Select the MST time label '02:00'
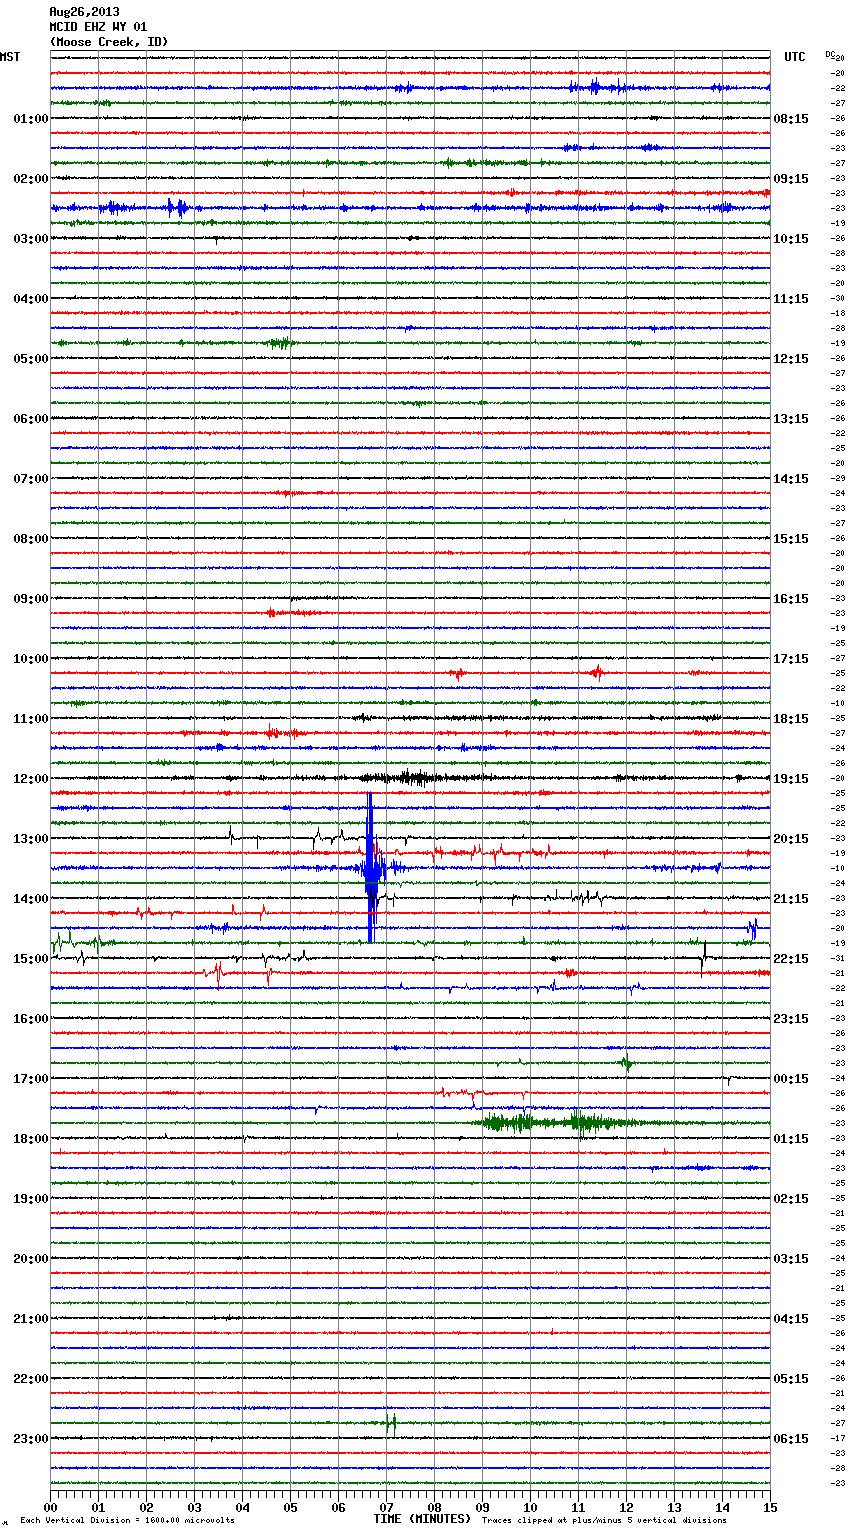This screenshot has height=1534, width=850. tap(30, 178)
